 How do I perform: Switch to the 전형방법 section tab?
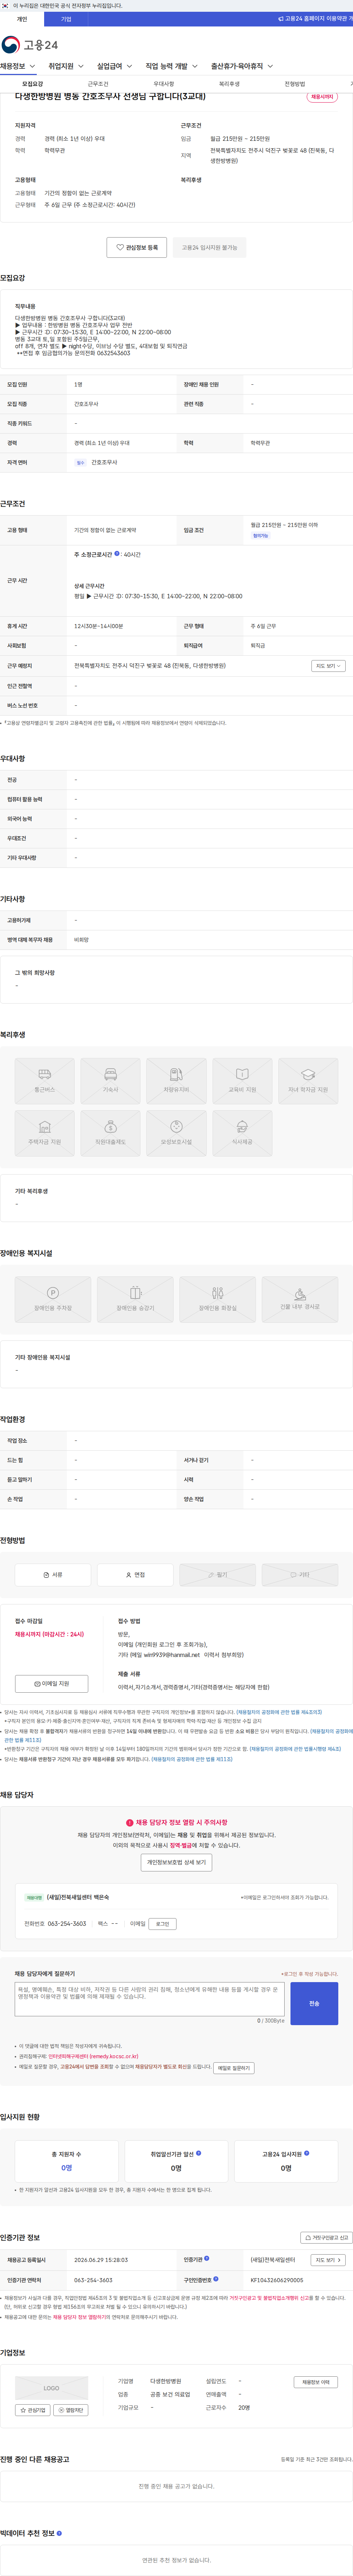(295, 84)
